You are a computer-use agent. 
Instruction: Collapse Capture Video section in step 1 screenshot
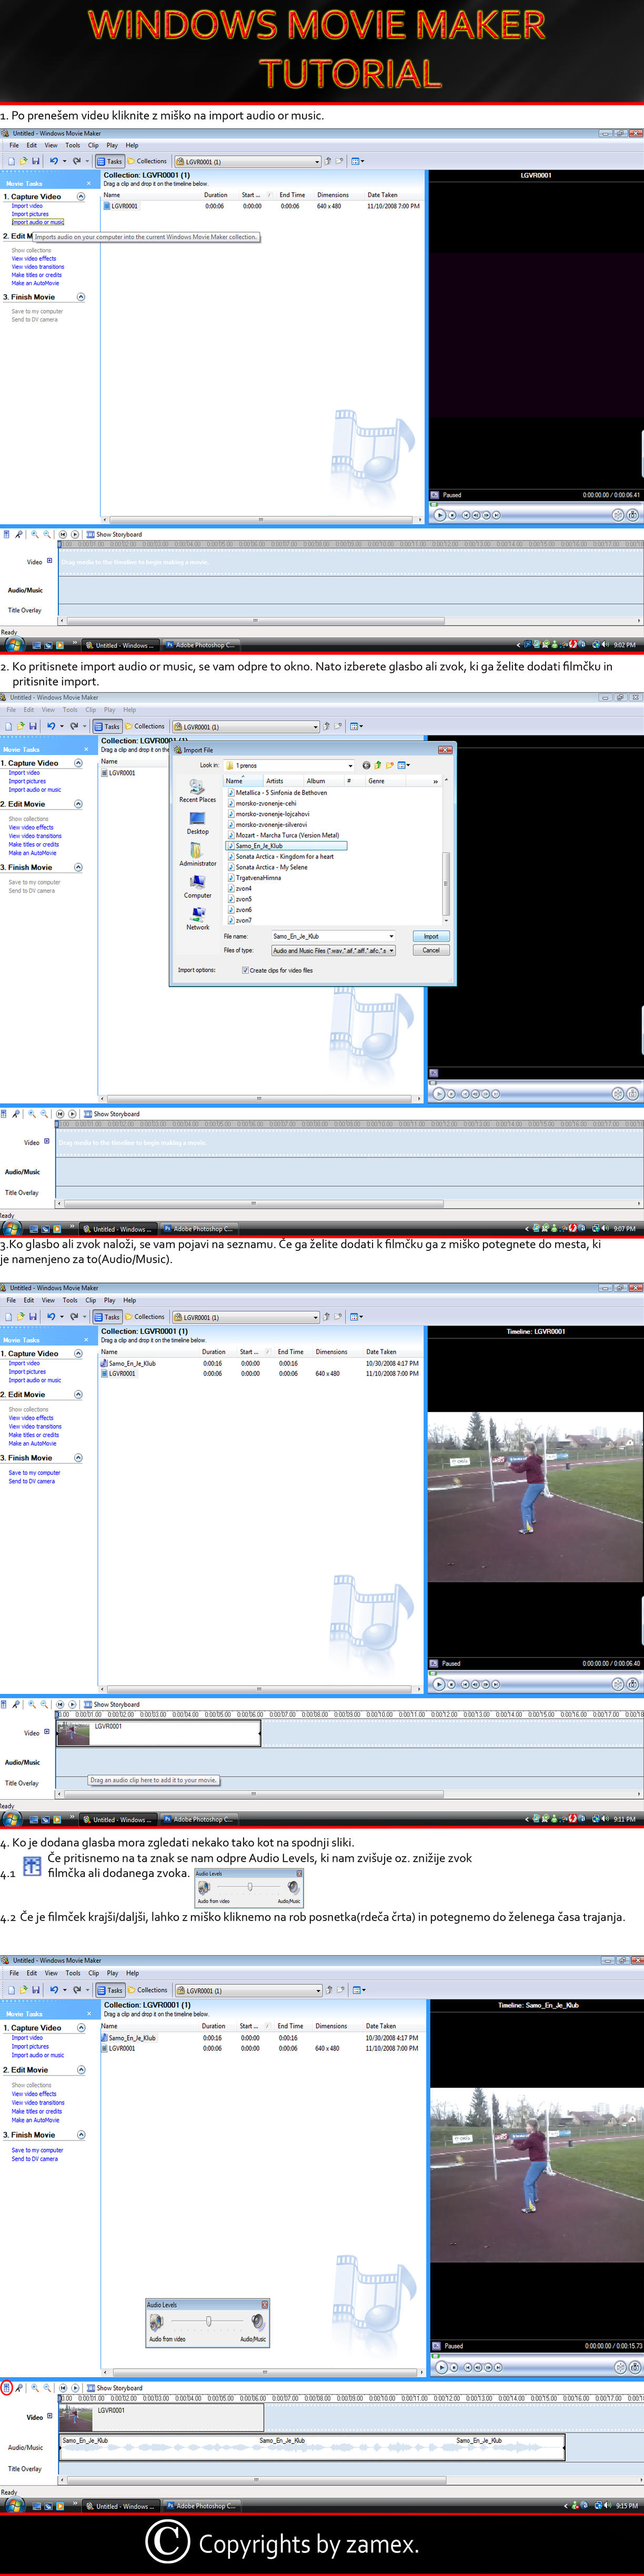81,196
